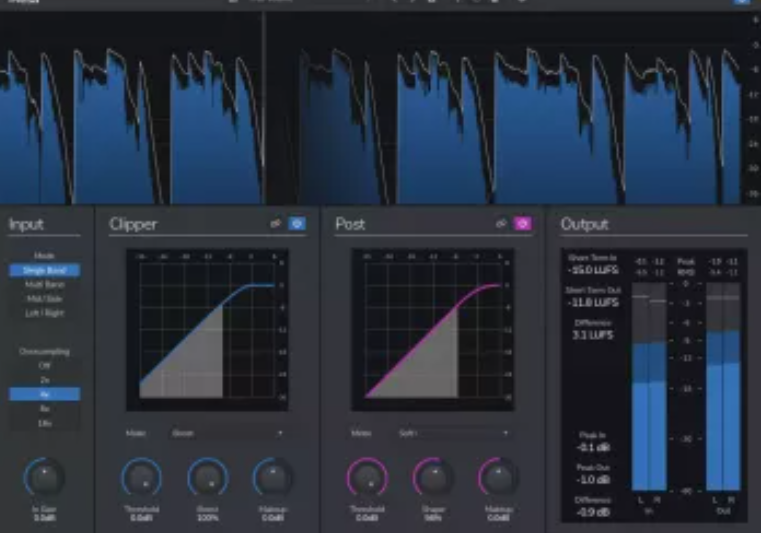Click the Clipper link icon
This screenshot has width=761, height=533.
coord(275,224)
